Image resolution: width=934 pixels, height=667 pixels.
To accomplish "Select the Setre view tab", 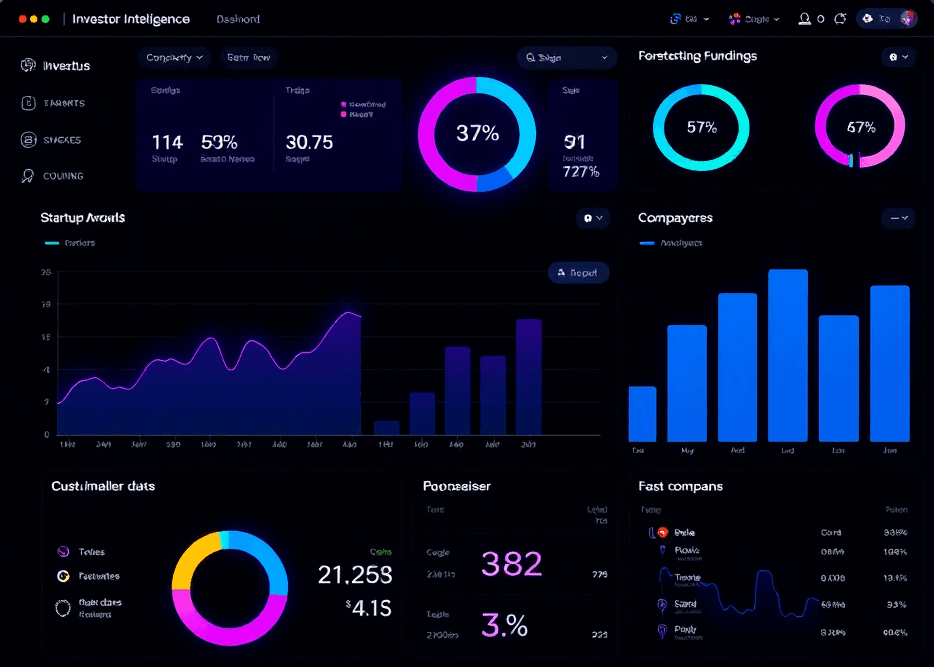I will (x=250, y=57).
